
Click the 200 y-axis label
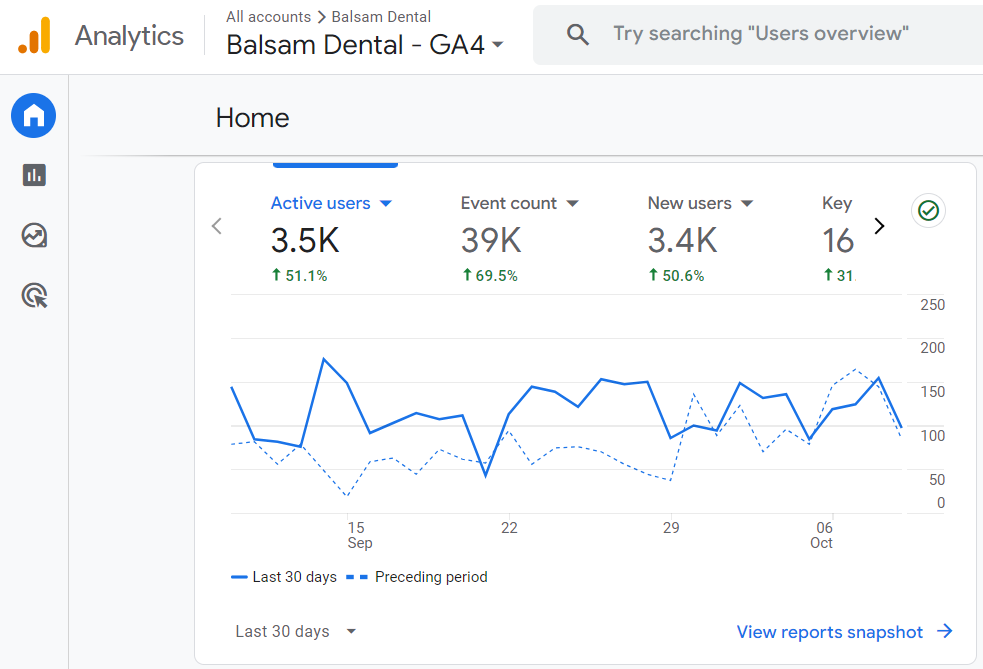[x=932, y=348]
